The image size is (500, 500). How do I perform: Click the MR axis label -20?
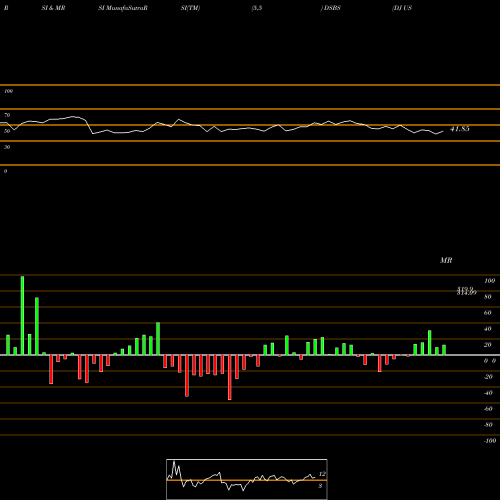[488, 377]
